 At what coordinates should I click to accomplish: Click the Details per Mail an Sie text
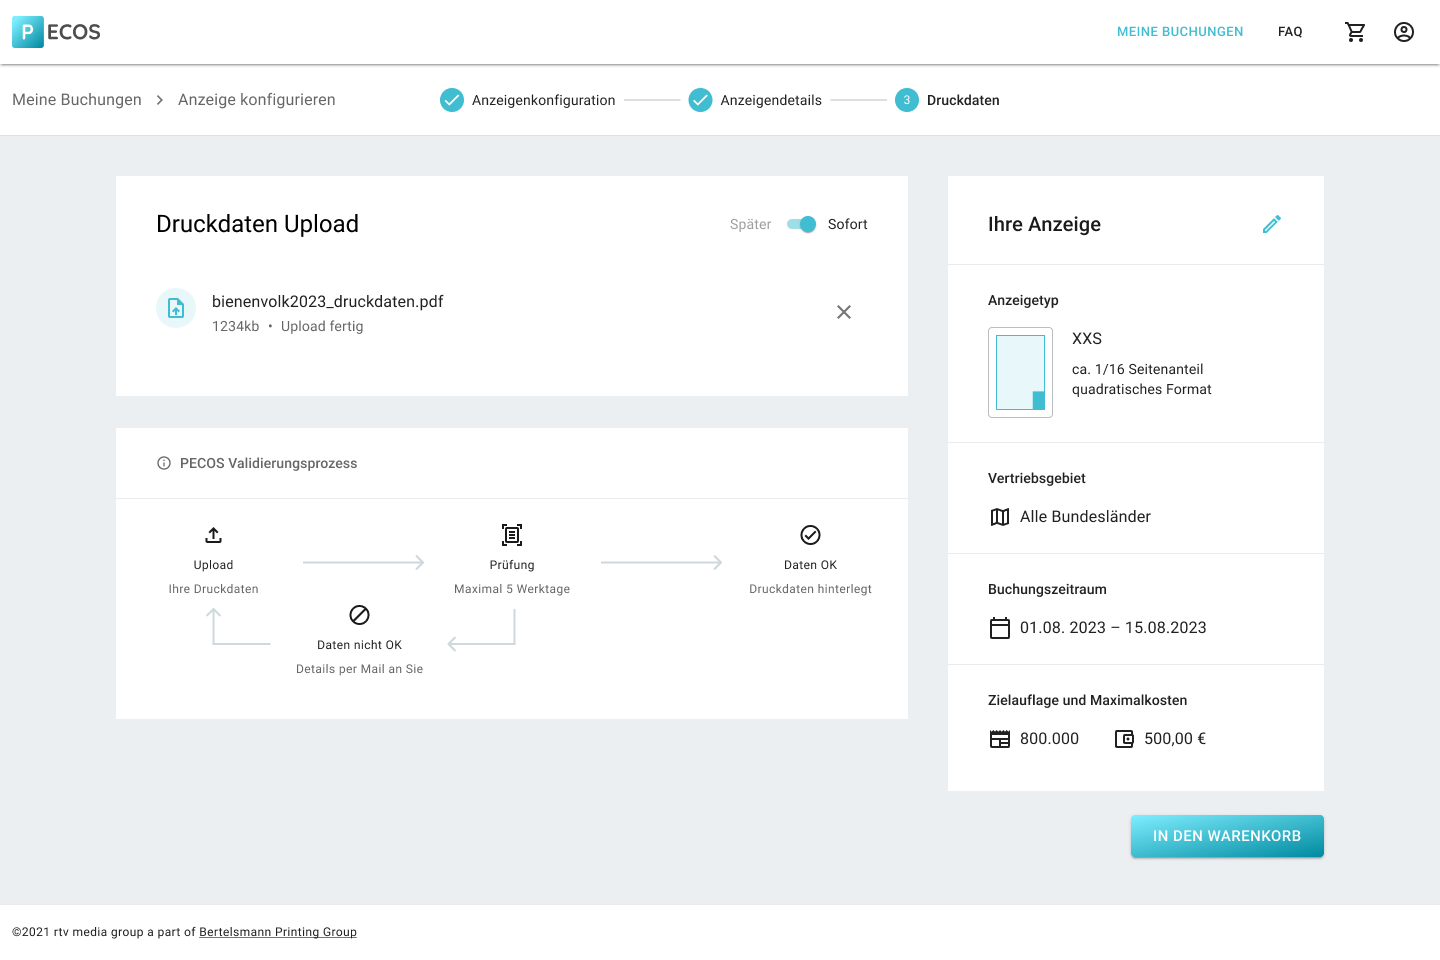pyautogui.click(x=360, y=669)
